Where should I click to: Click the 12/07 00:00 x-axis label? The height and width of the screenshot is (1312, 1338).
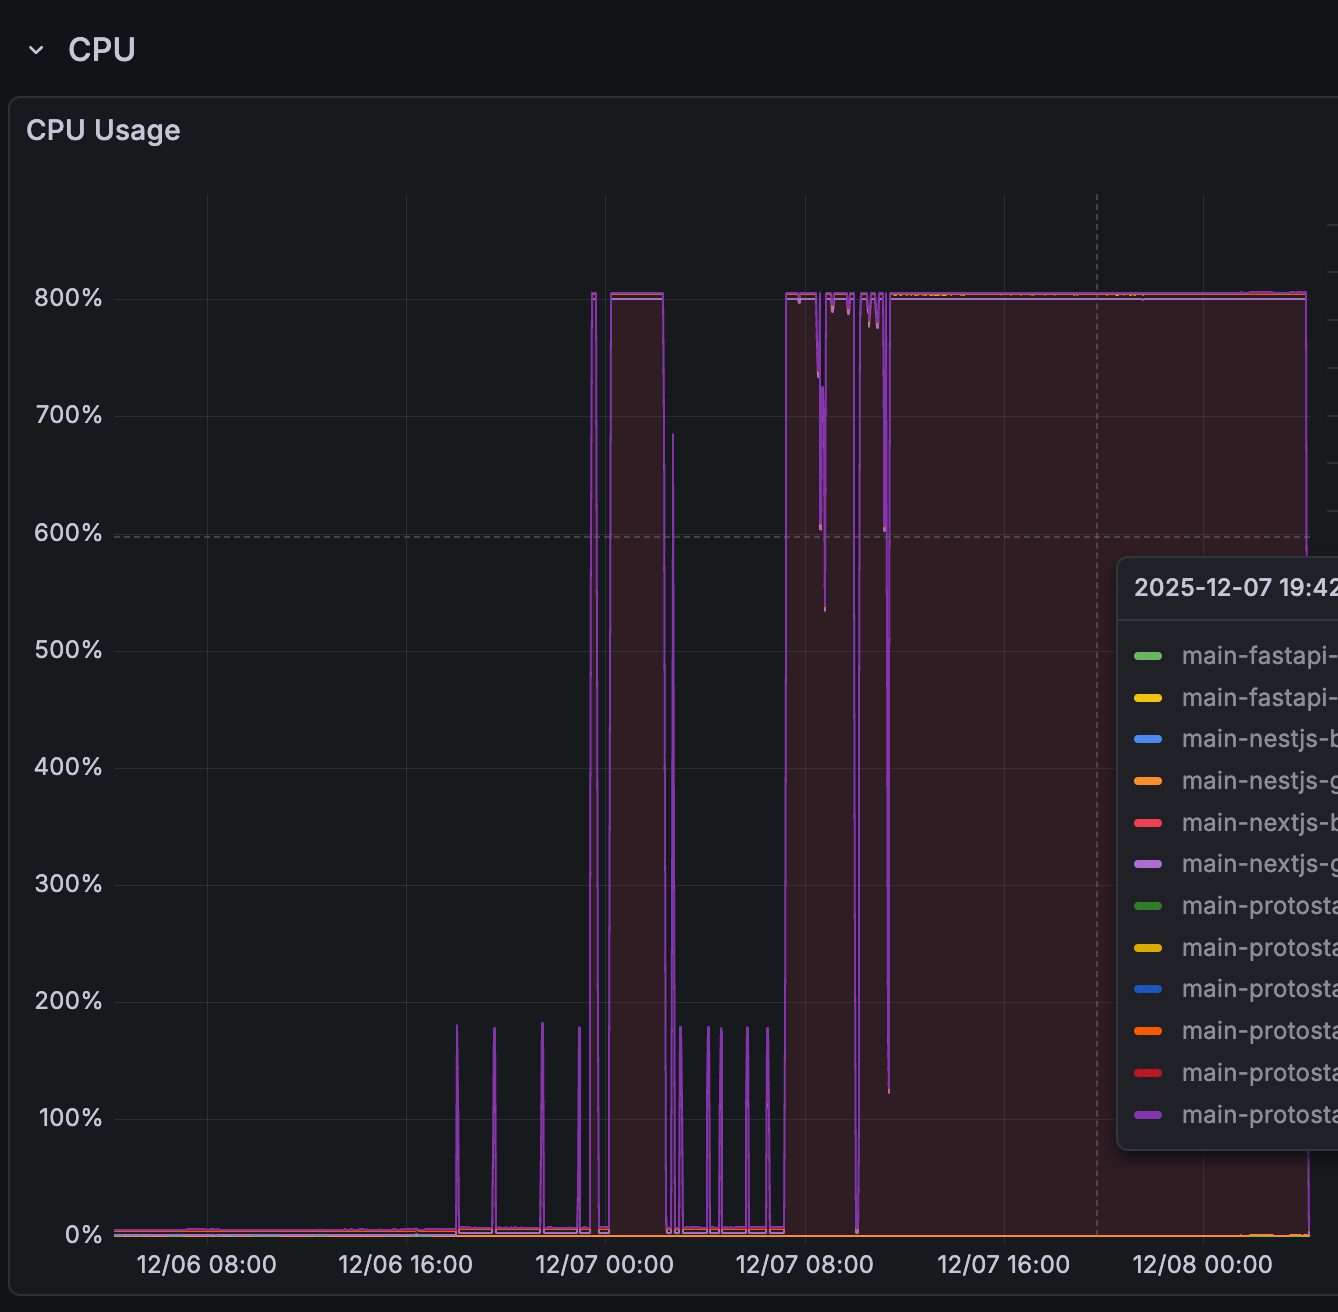[604, 1265]
